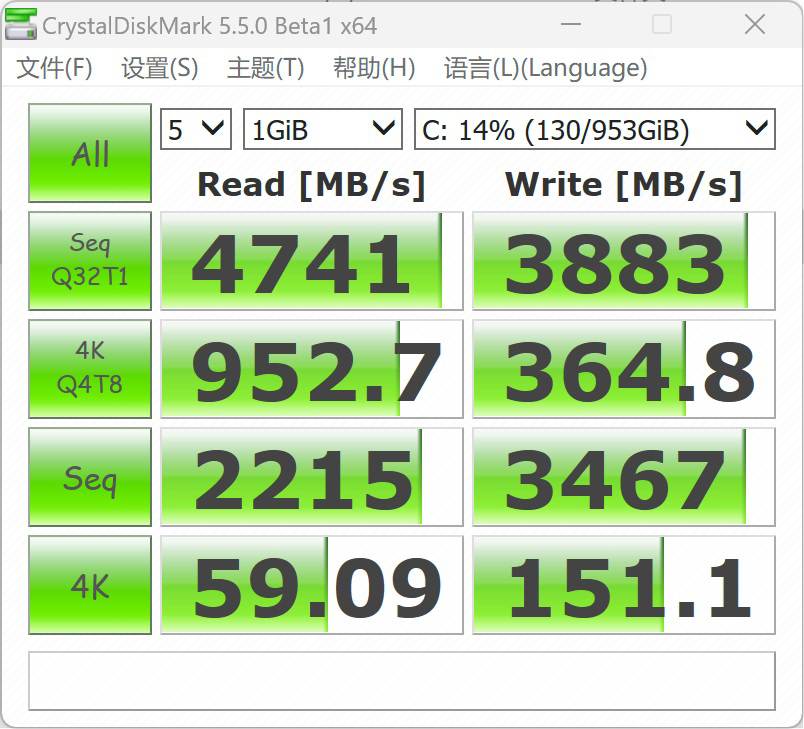The width and height of the screenshot is (804, 729).
Task: Click the Seq Q32T1 read value 4741
Action: pyautogui.click(x=312, y=261)
